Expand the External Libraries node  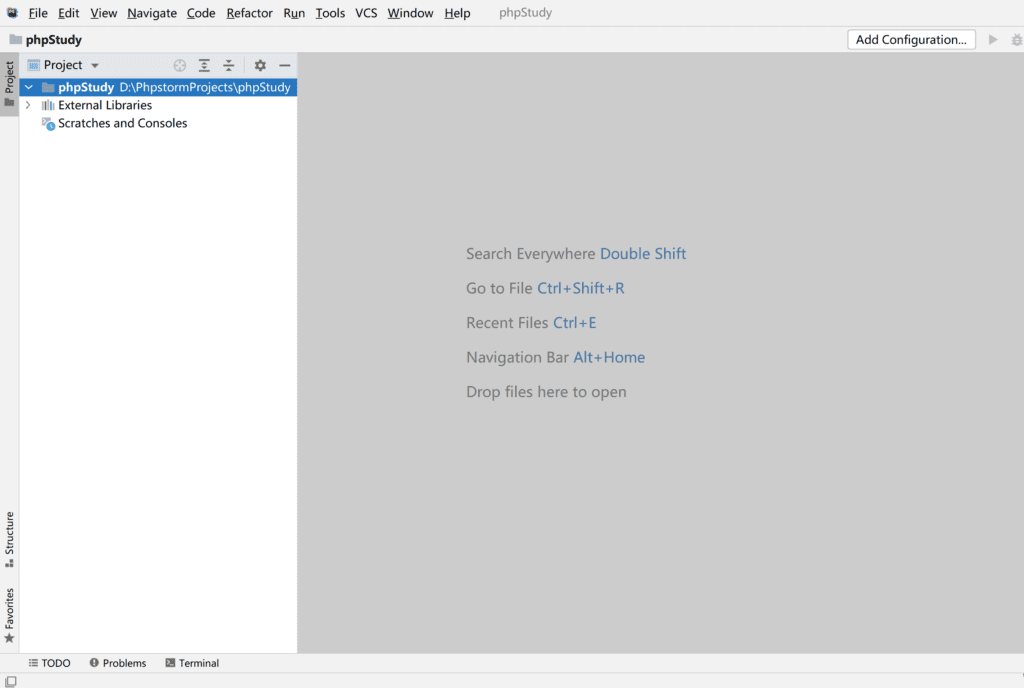pyautogui.click(x=28, y=105)
